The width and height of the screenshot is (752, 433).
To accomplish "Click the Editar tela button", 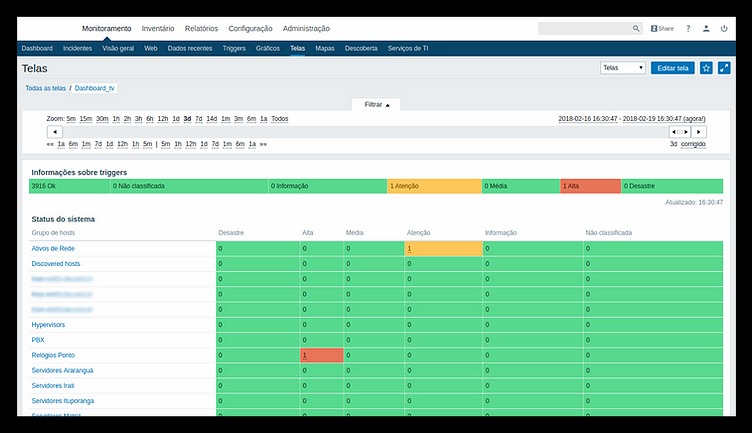I will (671, 68).
